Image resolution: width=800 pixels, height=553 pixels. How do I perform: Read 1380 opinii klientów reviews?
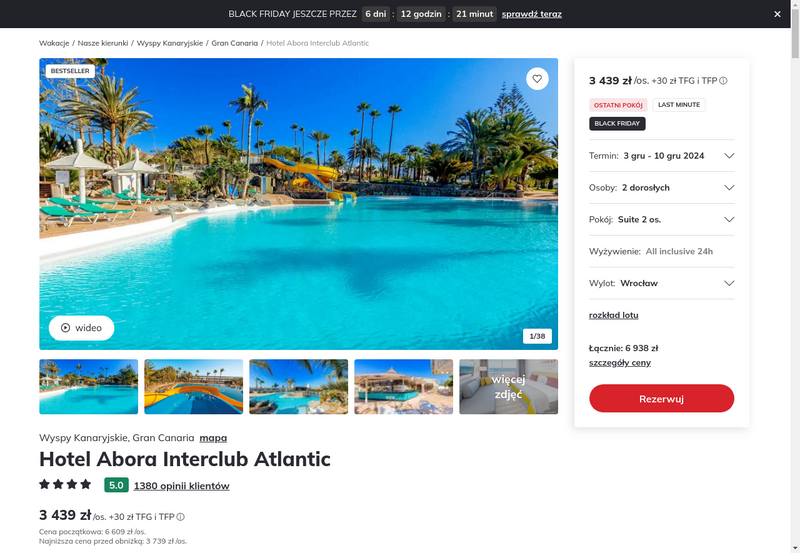coord(182,486)
